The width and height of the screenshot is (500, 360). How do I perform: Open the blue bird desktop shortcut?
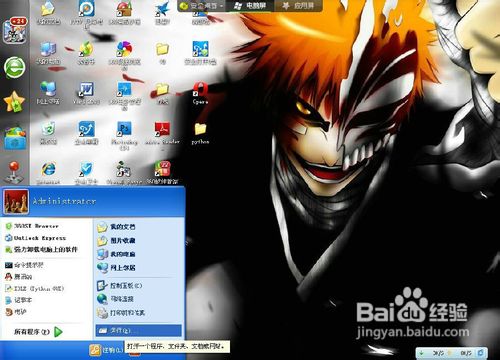click(162, 13)
